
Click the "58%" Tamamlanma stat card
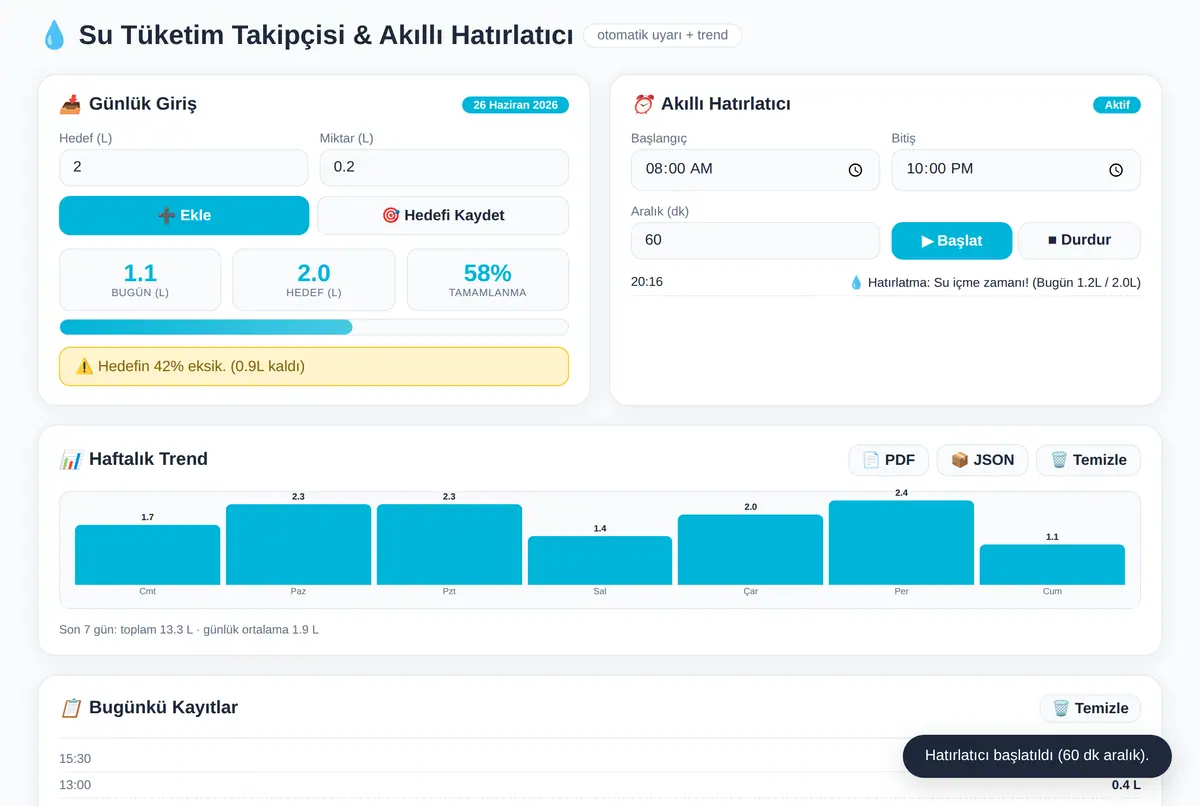pos(488,280)
